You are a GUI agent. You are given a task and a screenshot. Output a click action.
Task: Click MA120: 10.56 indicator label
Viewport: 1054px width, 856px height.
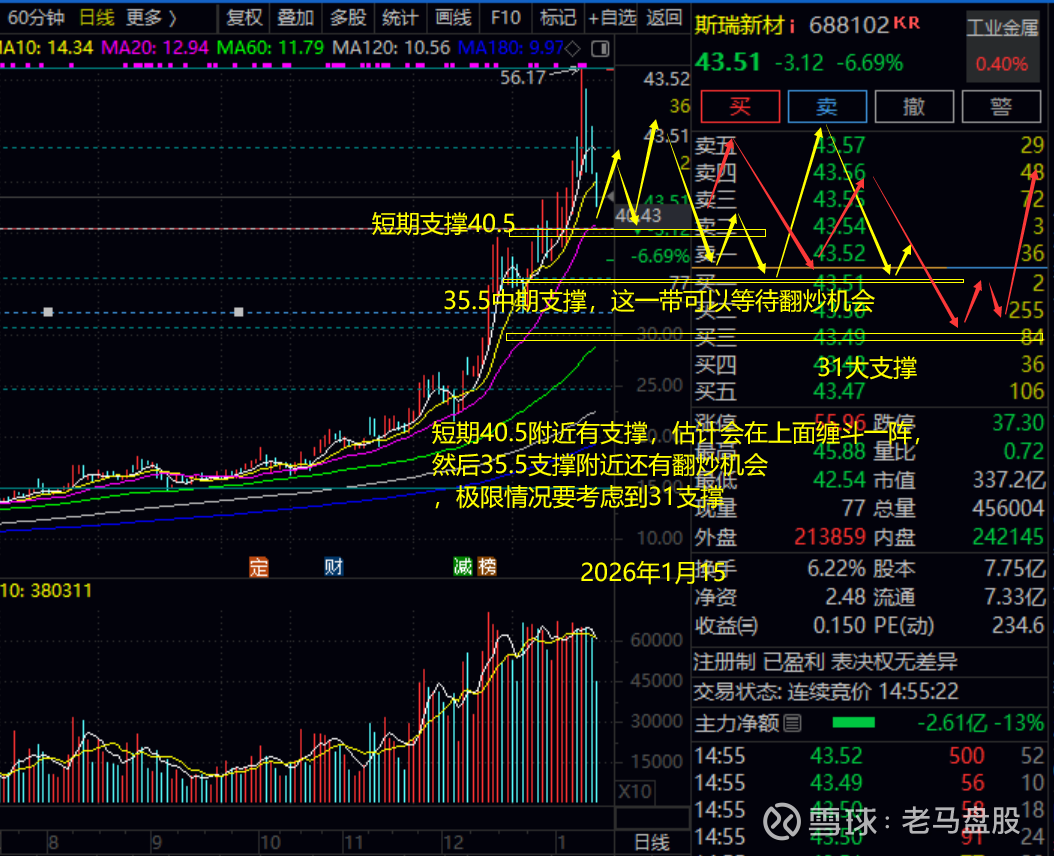(x=391, y=48)
